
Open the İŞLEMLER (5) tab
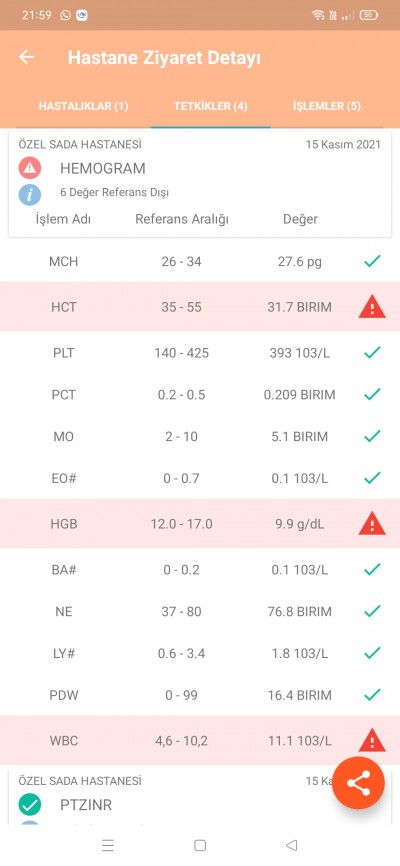tap(327, 106)
